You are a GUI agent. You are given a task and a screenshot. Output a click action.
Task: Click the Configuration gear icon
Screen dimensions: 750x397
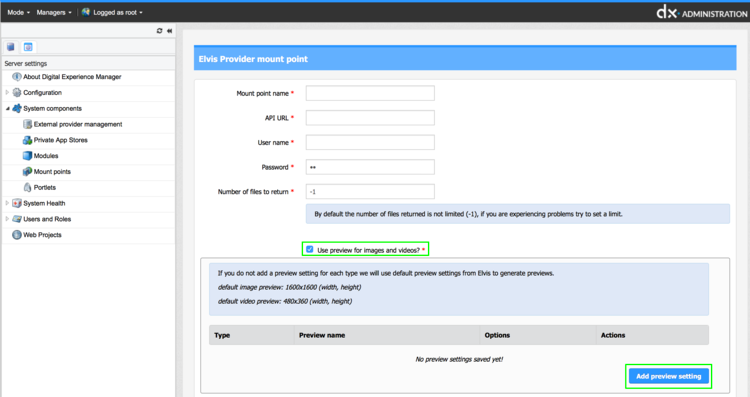[x=17, y=92]
